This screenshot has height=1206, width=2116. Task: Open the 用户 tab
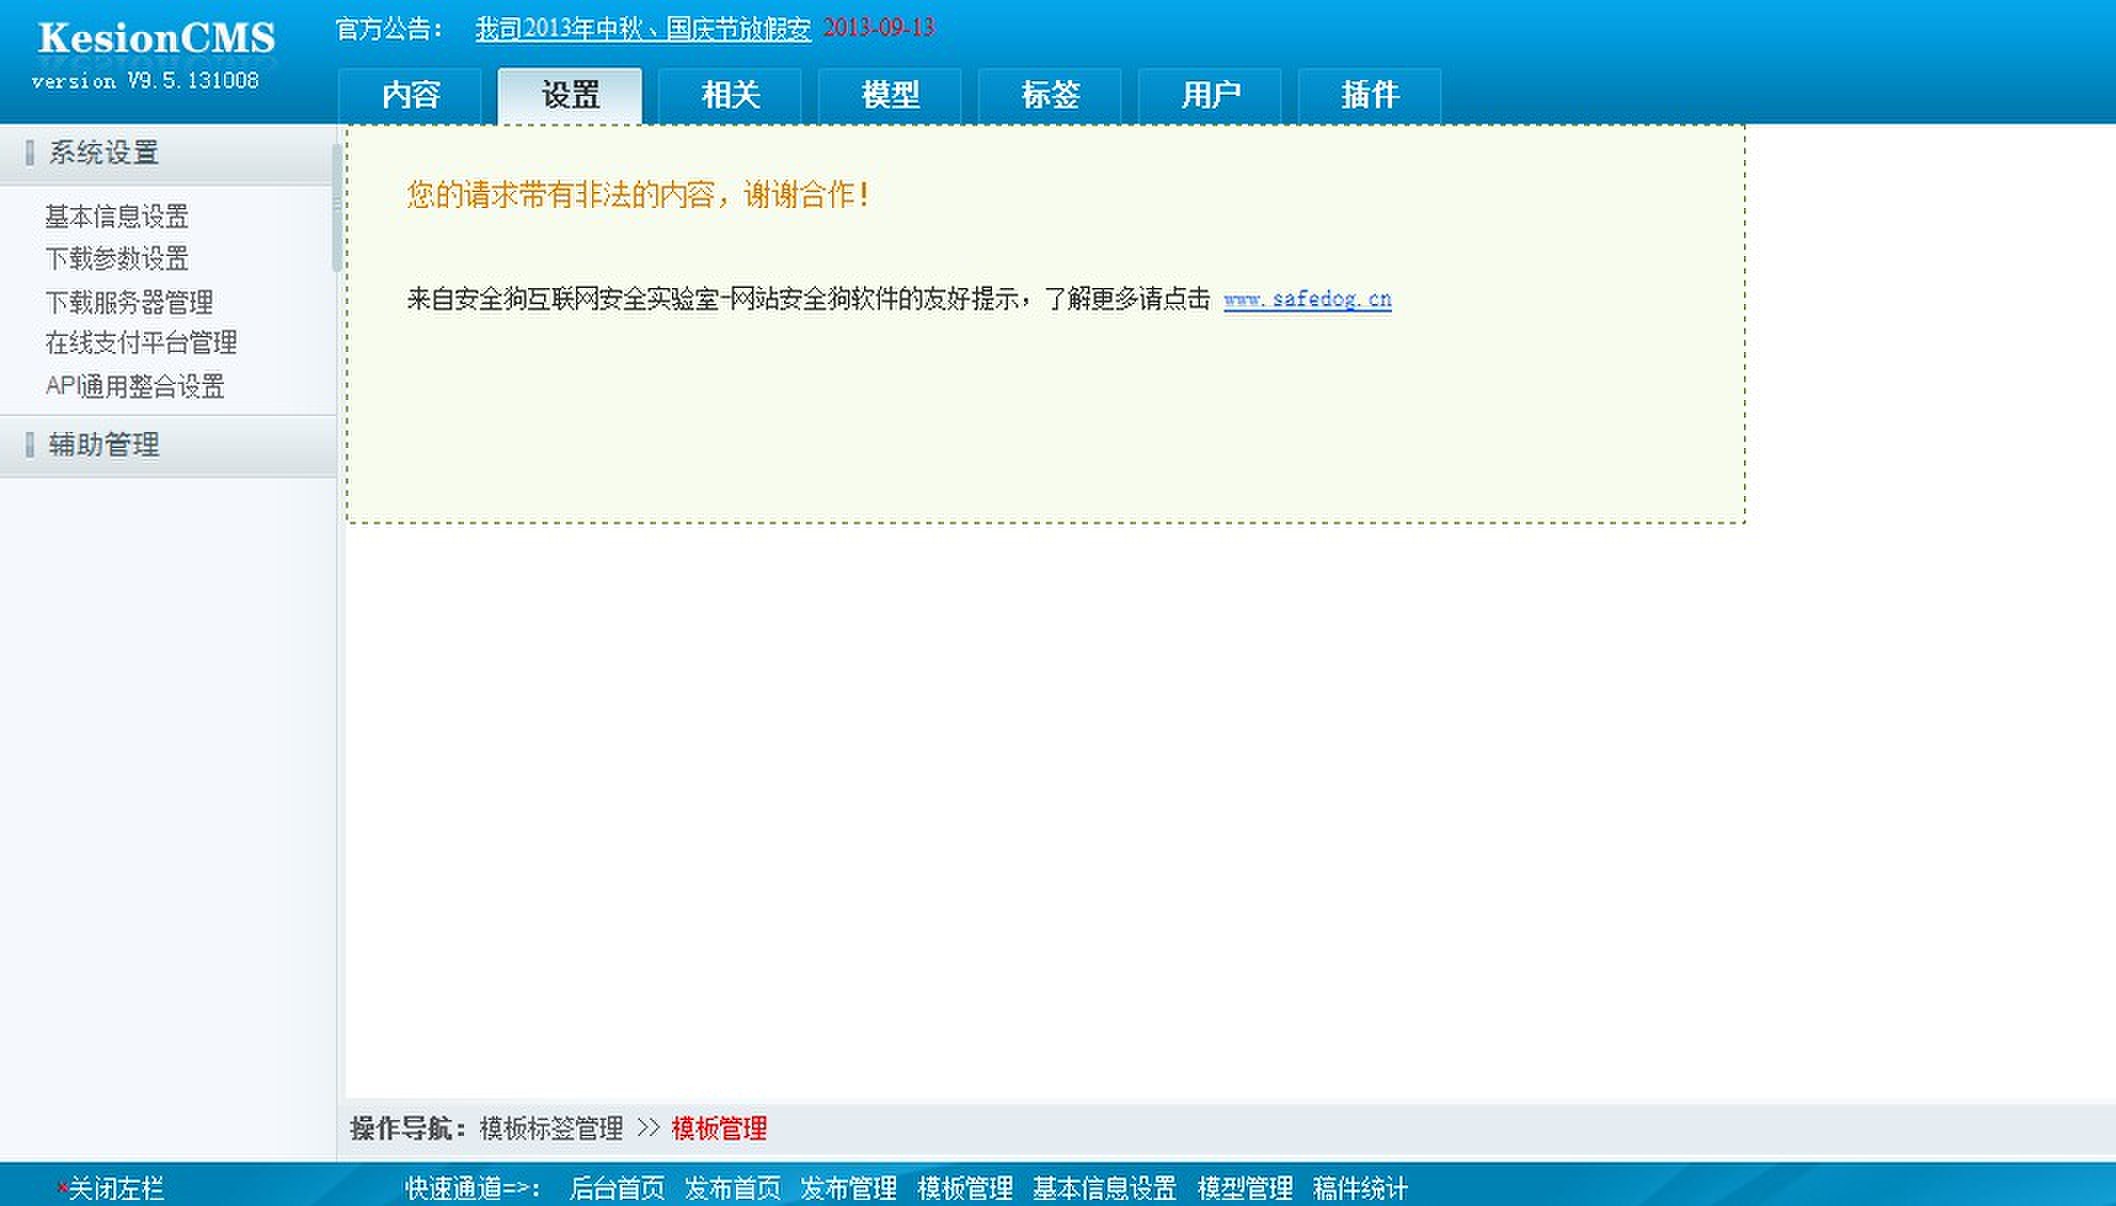(1210, 95)
